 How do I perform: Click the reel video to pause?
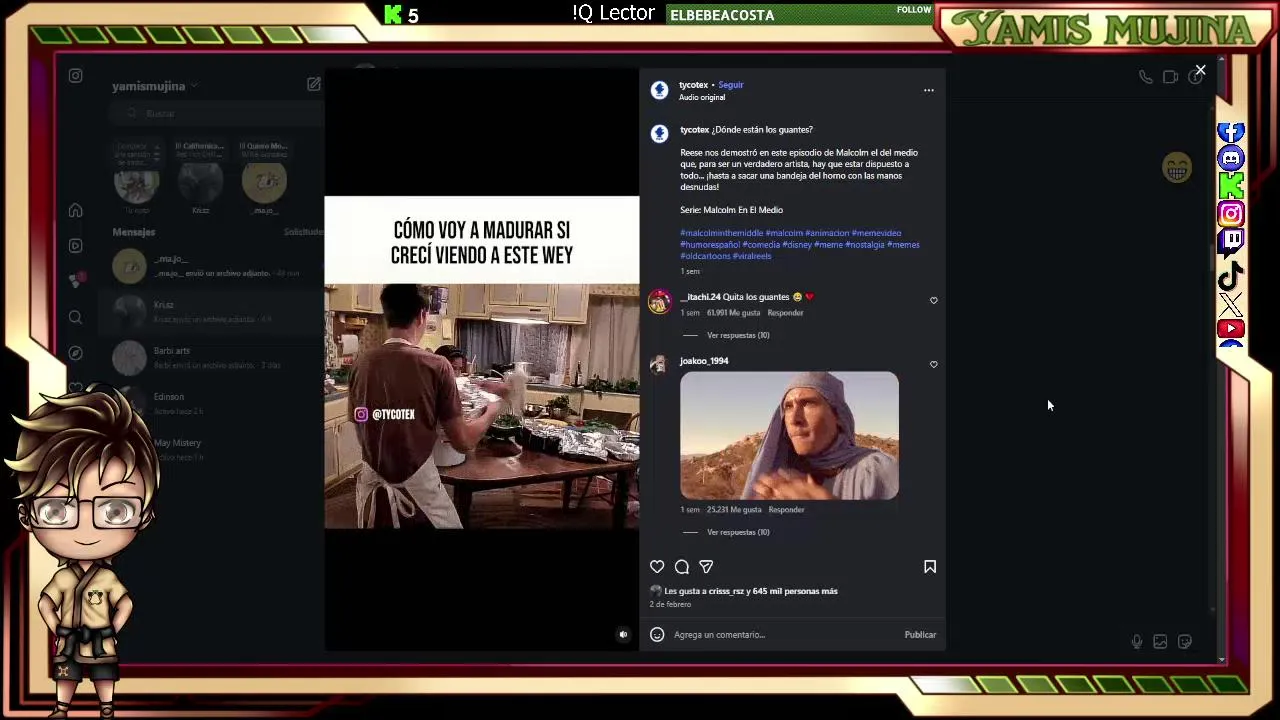tap(481, 362)
